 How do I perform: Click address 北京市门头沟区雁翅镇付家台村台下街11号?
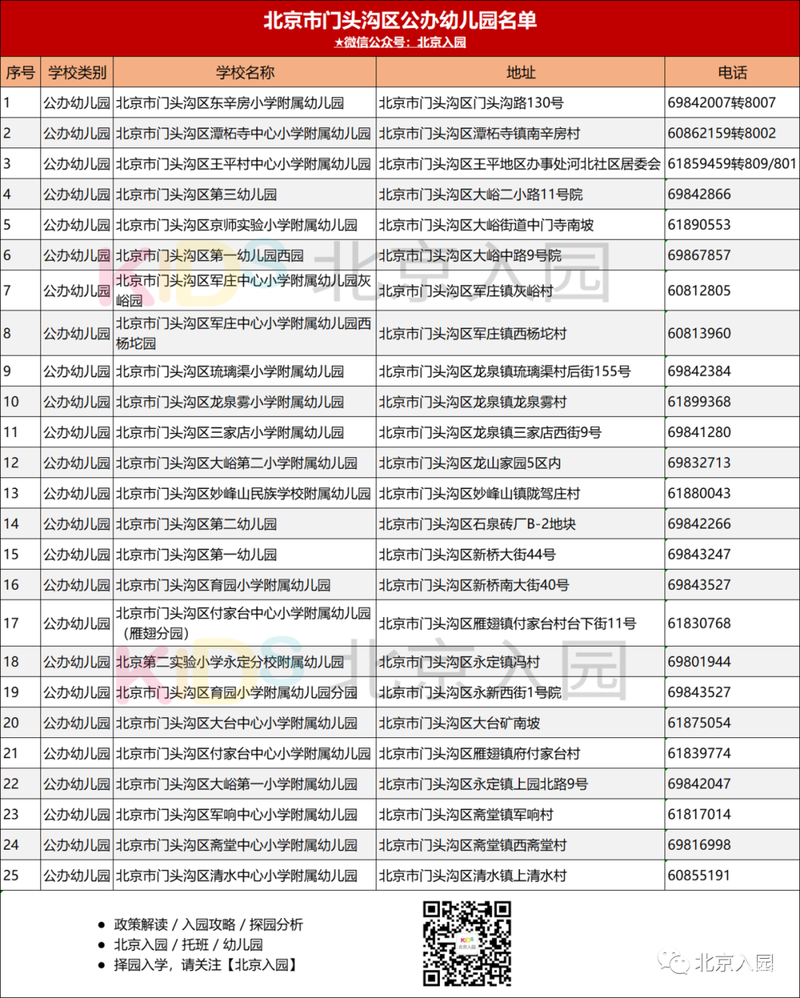click(x=507, y=623)
